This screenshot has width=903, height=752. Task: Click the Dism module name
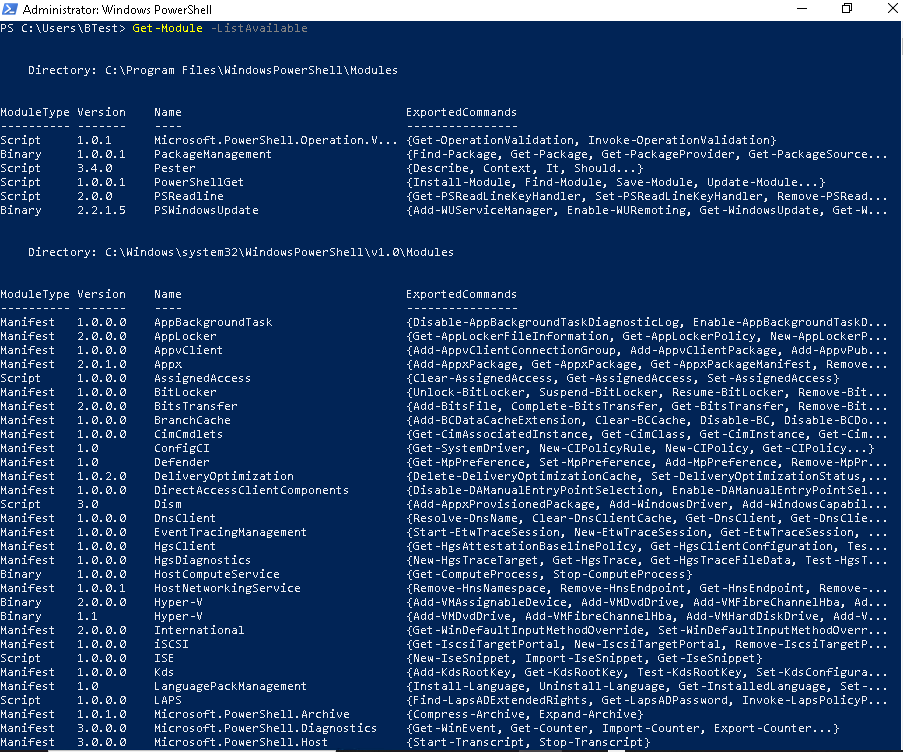pos(168,504)
